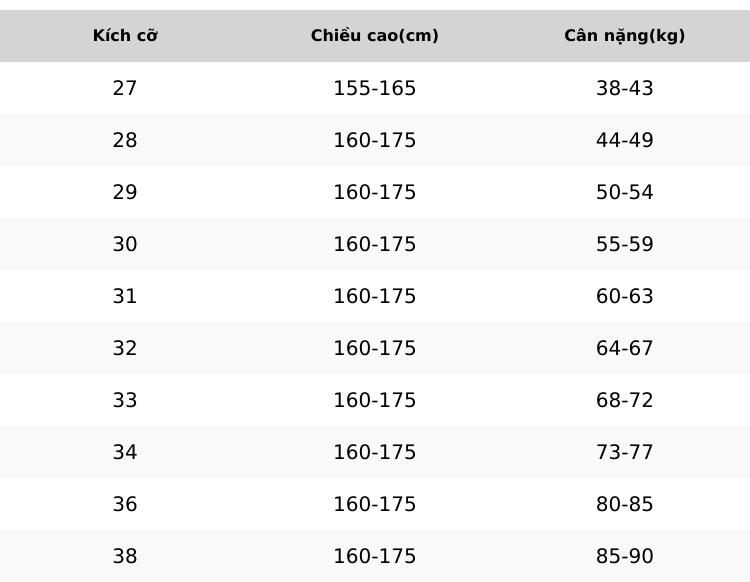Click weight range 50-54
The height and width of the screenshot is (582, 750).
pyautogui.click(x=624, y=192)
